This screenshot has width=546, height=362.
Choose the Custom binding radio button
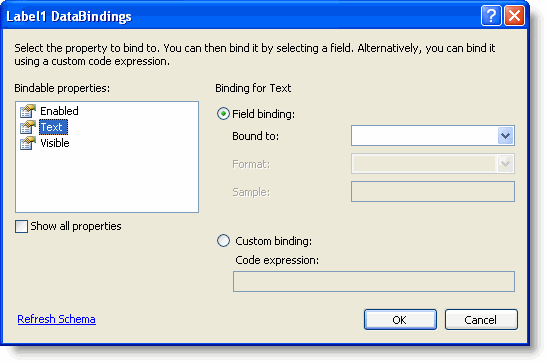[x=223, y=241]
